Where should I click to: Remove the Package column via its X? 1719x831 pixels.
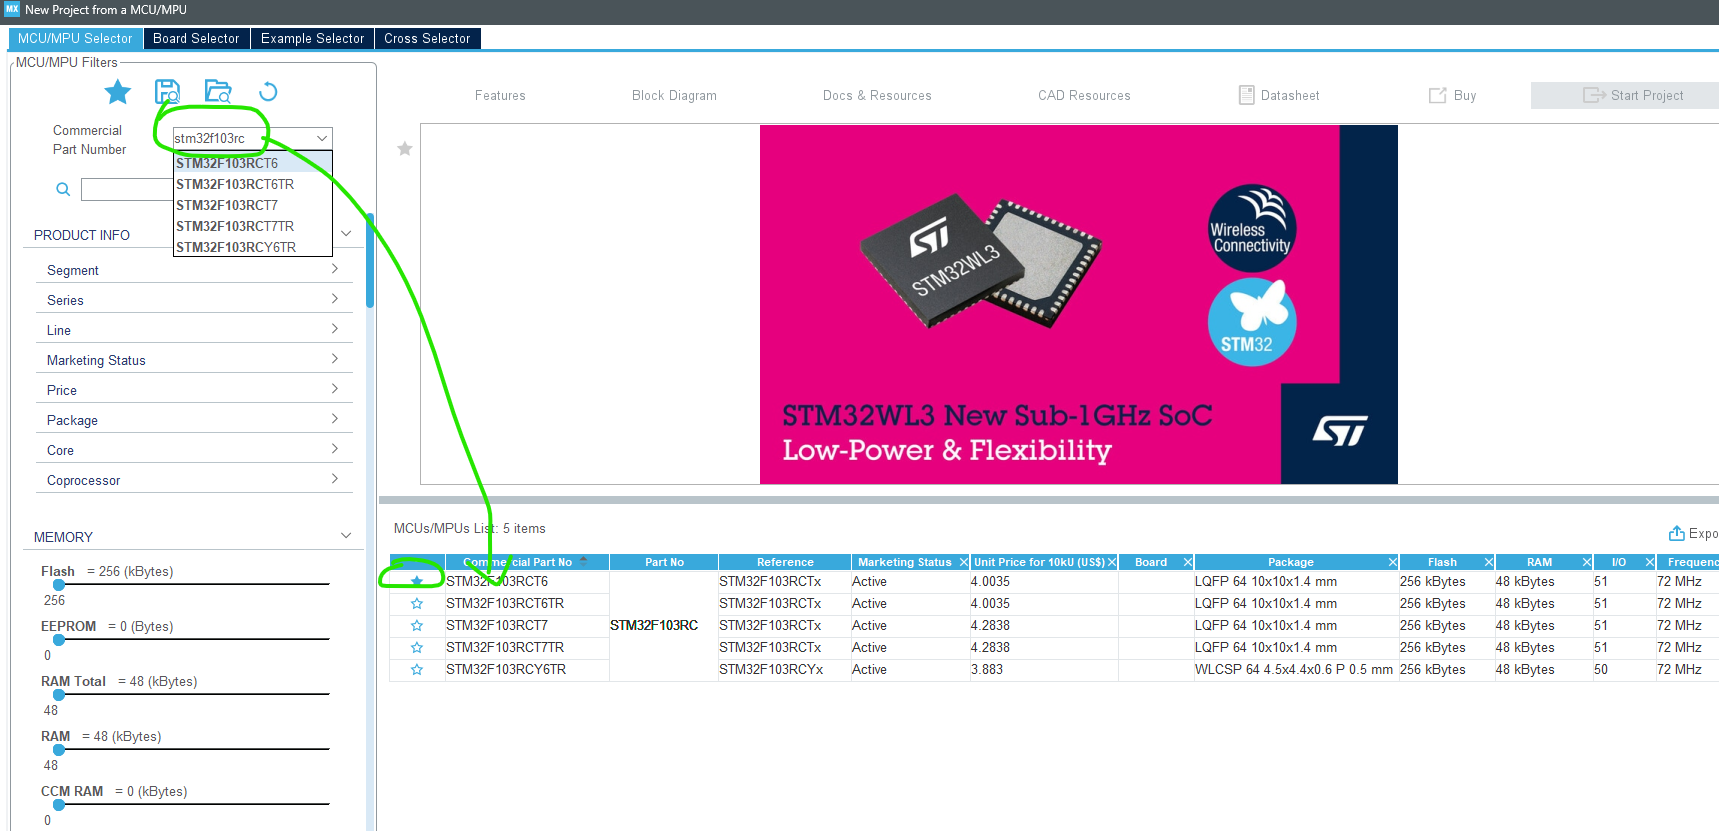tap(1393, 562)
